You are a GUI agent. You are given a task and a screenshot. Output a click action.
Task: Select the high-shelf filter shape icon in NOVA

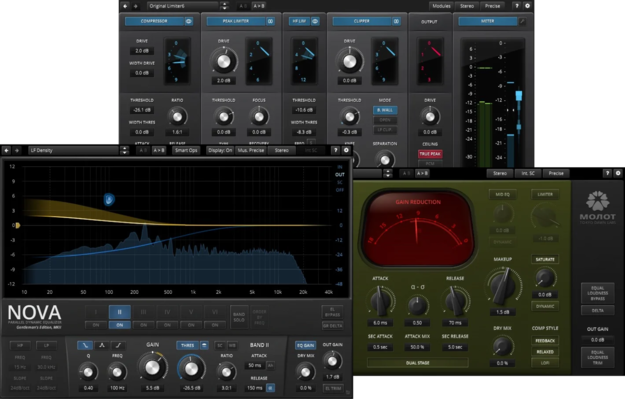click(x=118, y=345)
